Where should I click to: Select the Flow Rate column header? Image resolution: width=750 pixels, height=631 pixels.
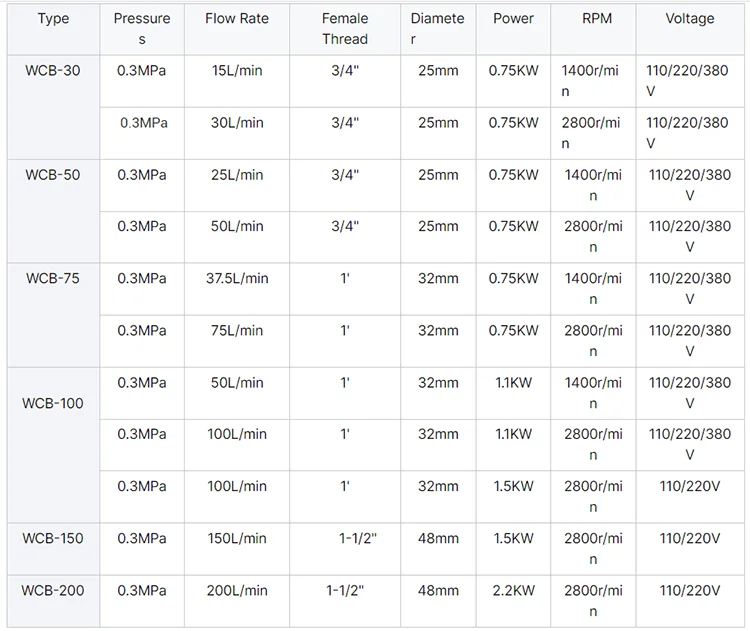[237, 29]
